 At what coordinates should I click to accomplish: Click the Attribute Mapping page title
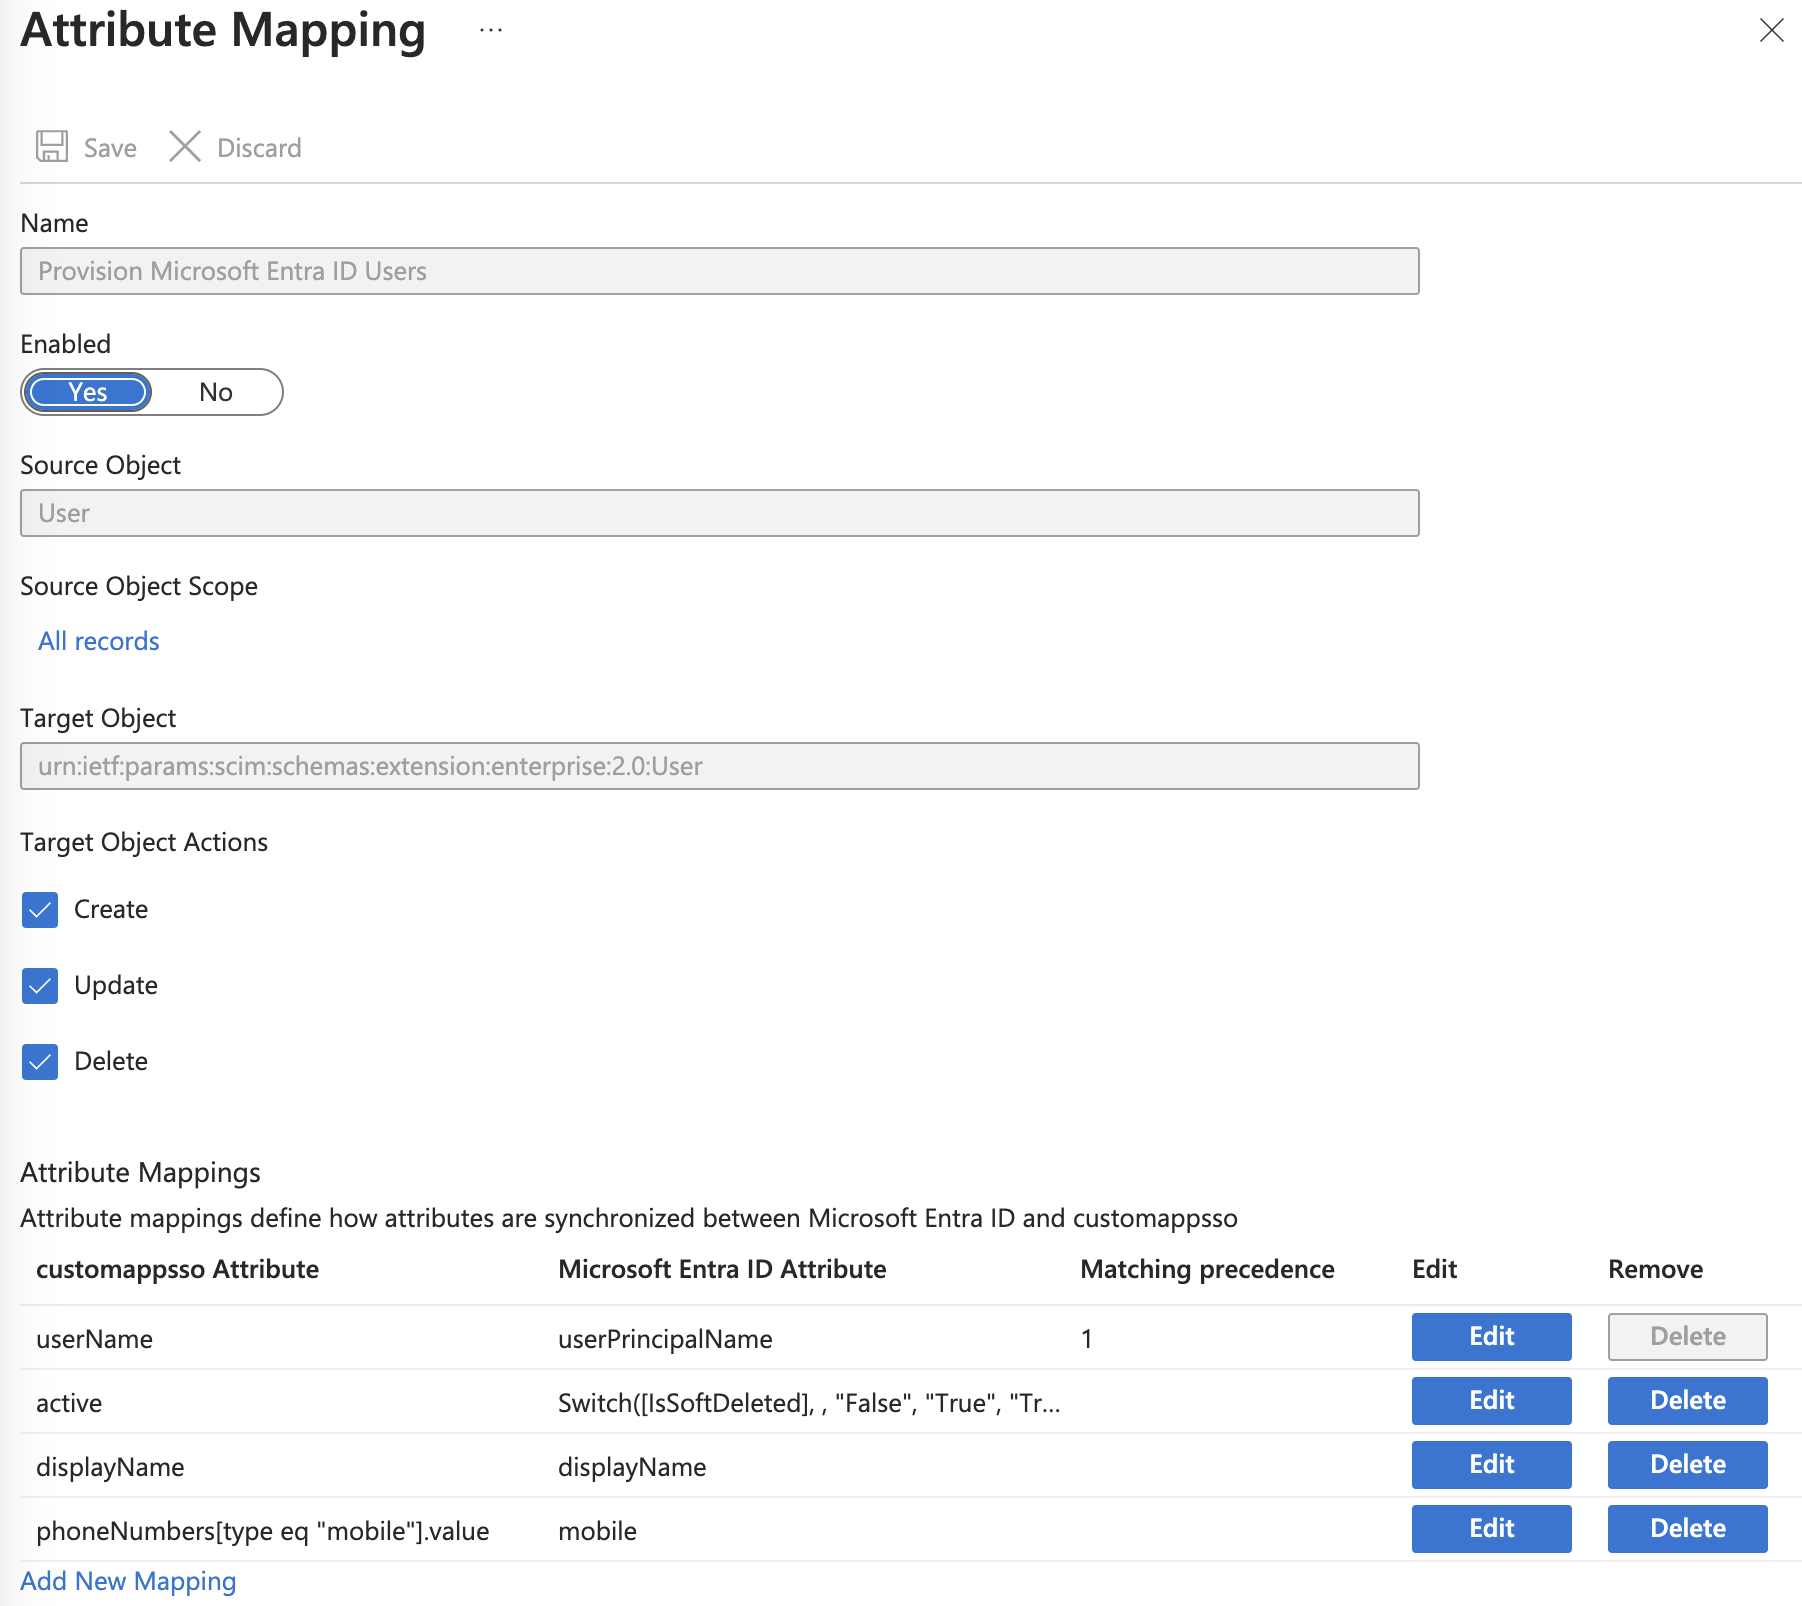(x=223, y=30)
